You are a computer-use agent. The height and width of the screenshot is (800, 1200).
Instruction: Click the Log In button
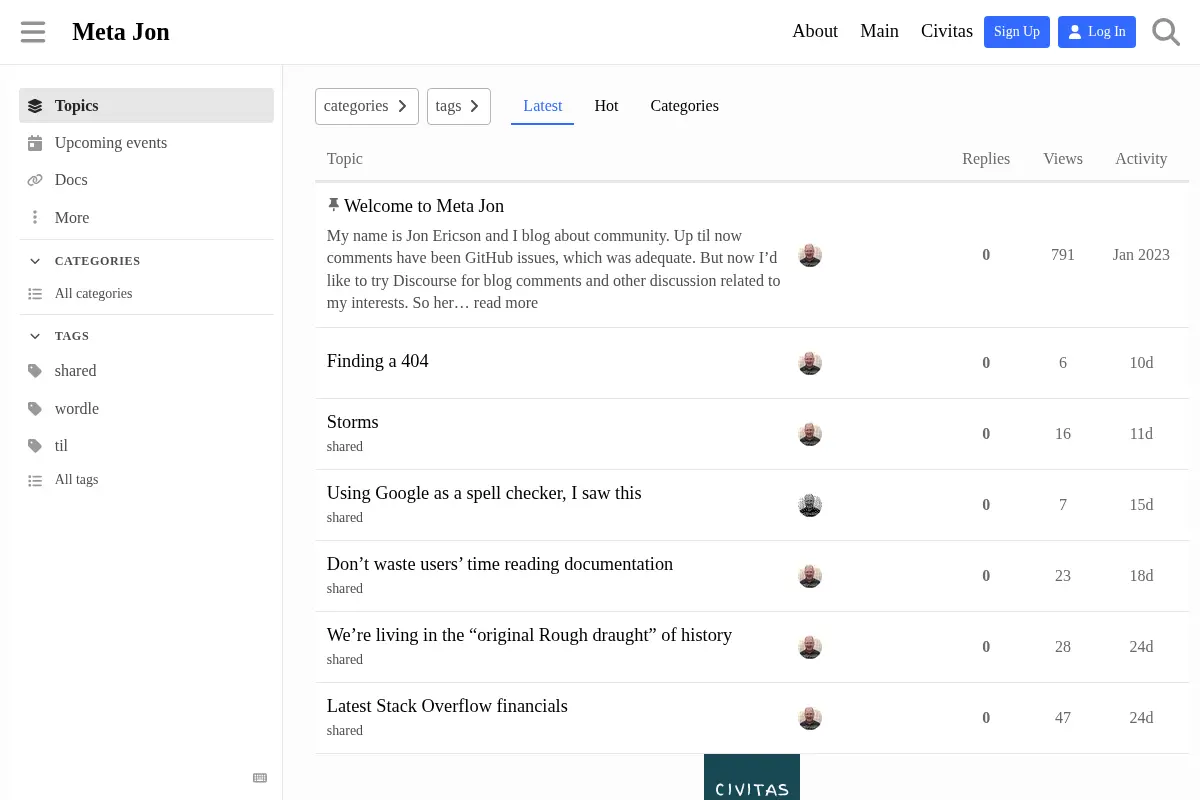tap(1097, 32)
